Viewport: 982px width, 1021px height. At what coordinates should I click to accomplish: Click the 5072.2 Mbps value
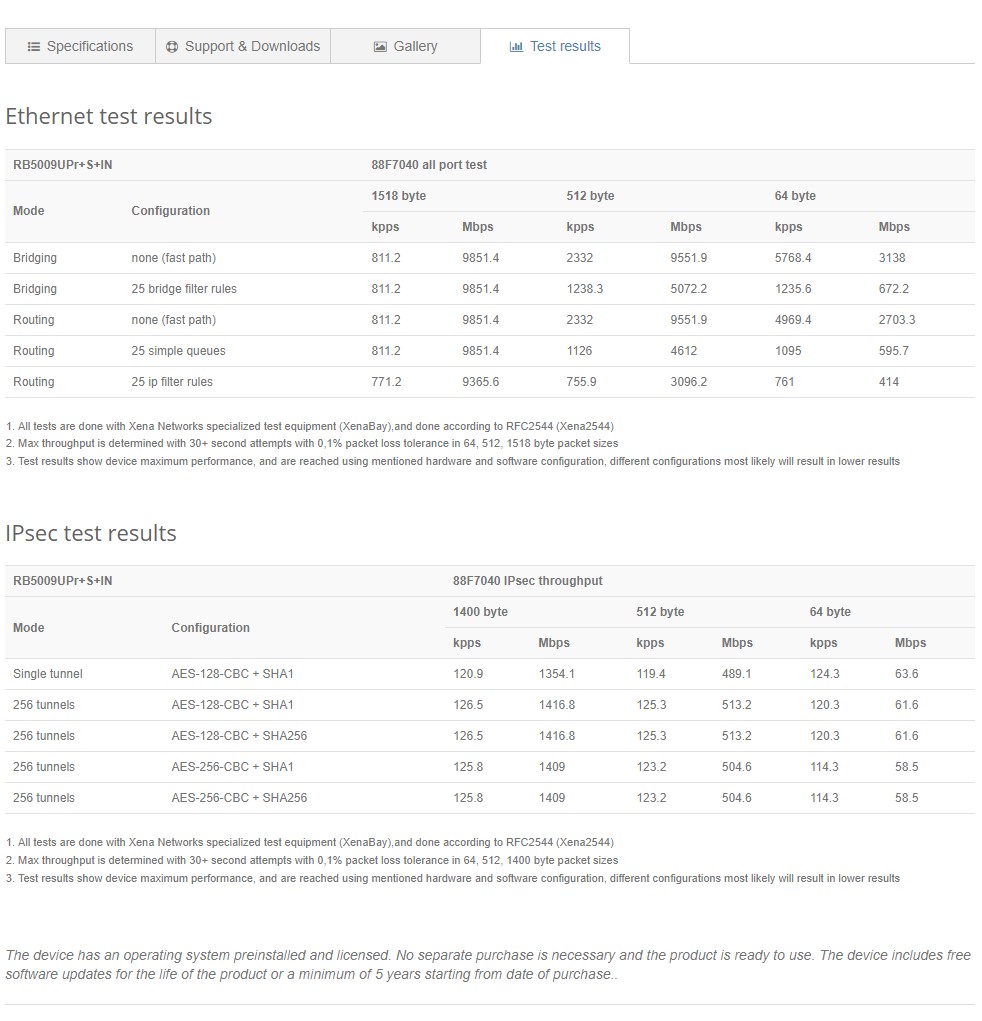coord(689,289)
